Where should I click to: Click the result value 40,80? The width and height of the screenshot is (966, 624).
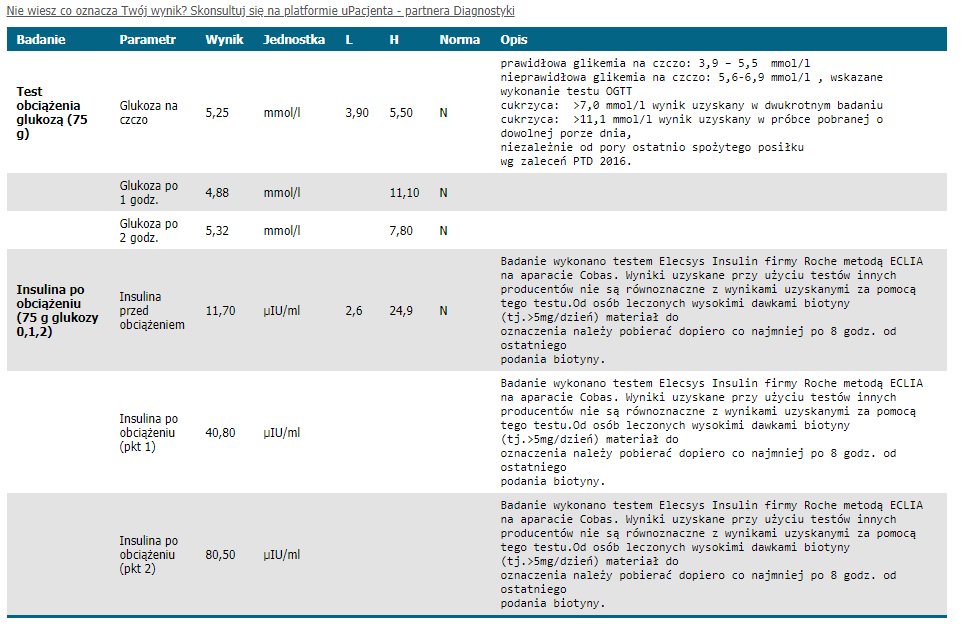[220, 432]
